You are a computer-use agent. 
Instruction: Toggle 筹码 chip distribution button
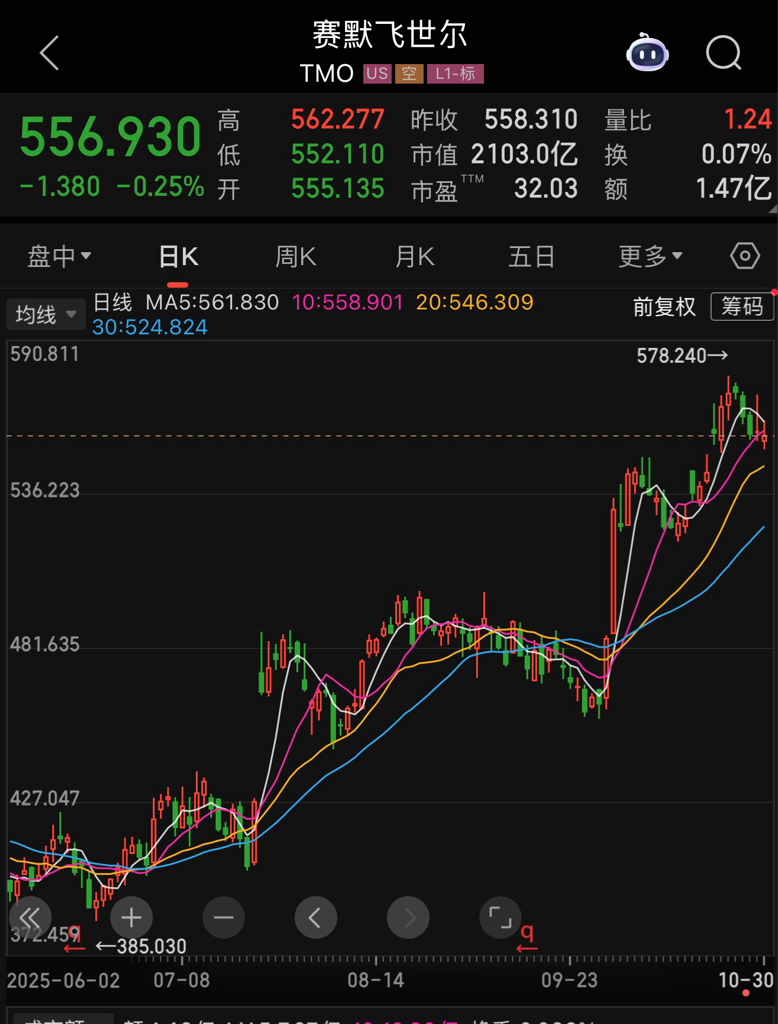741,306
